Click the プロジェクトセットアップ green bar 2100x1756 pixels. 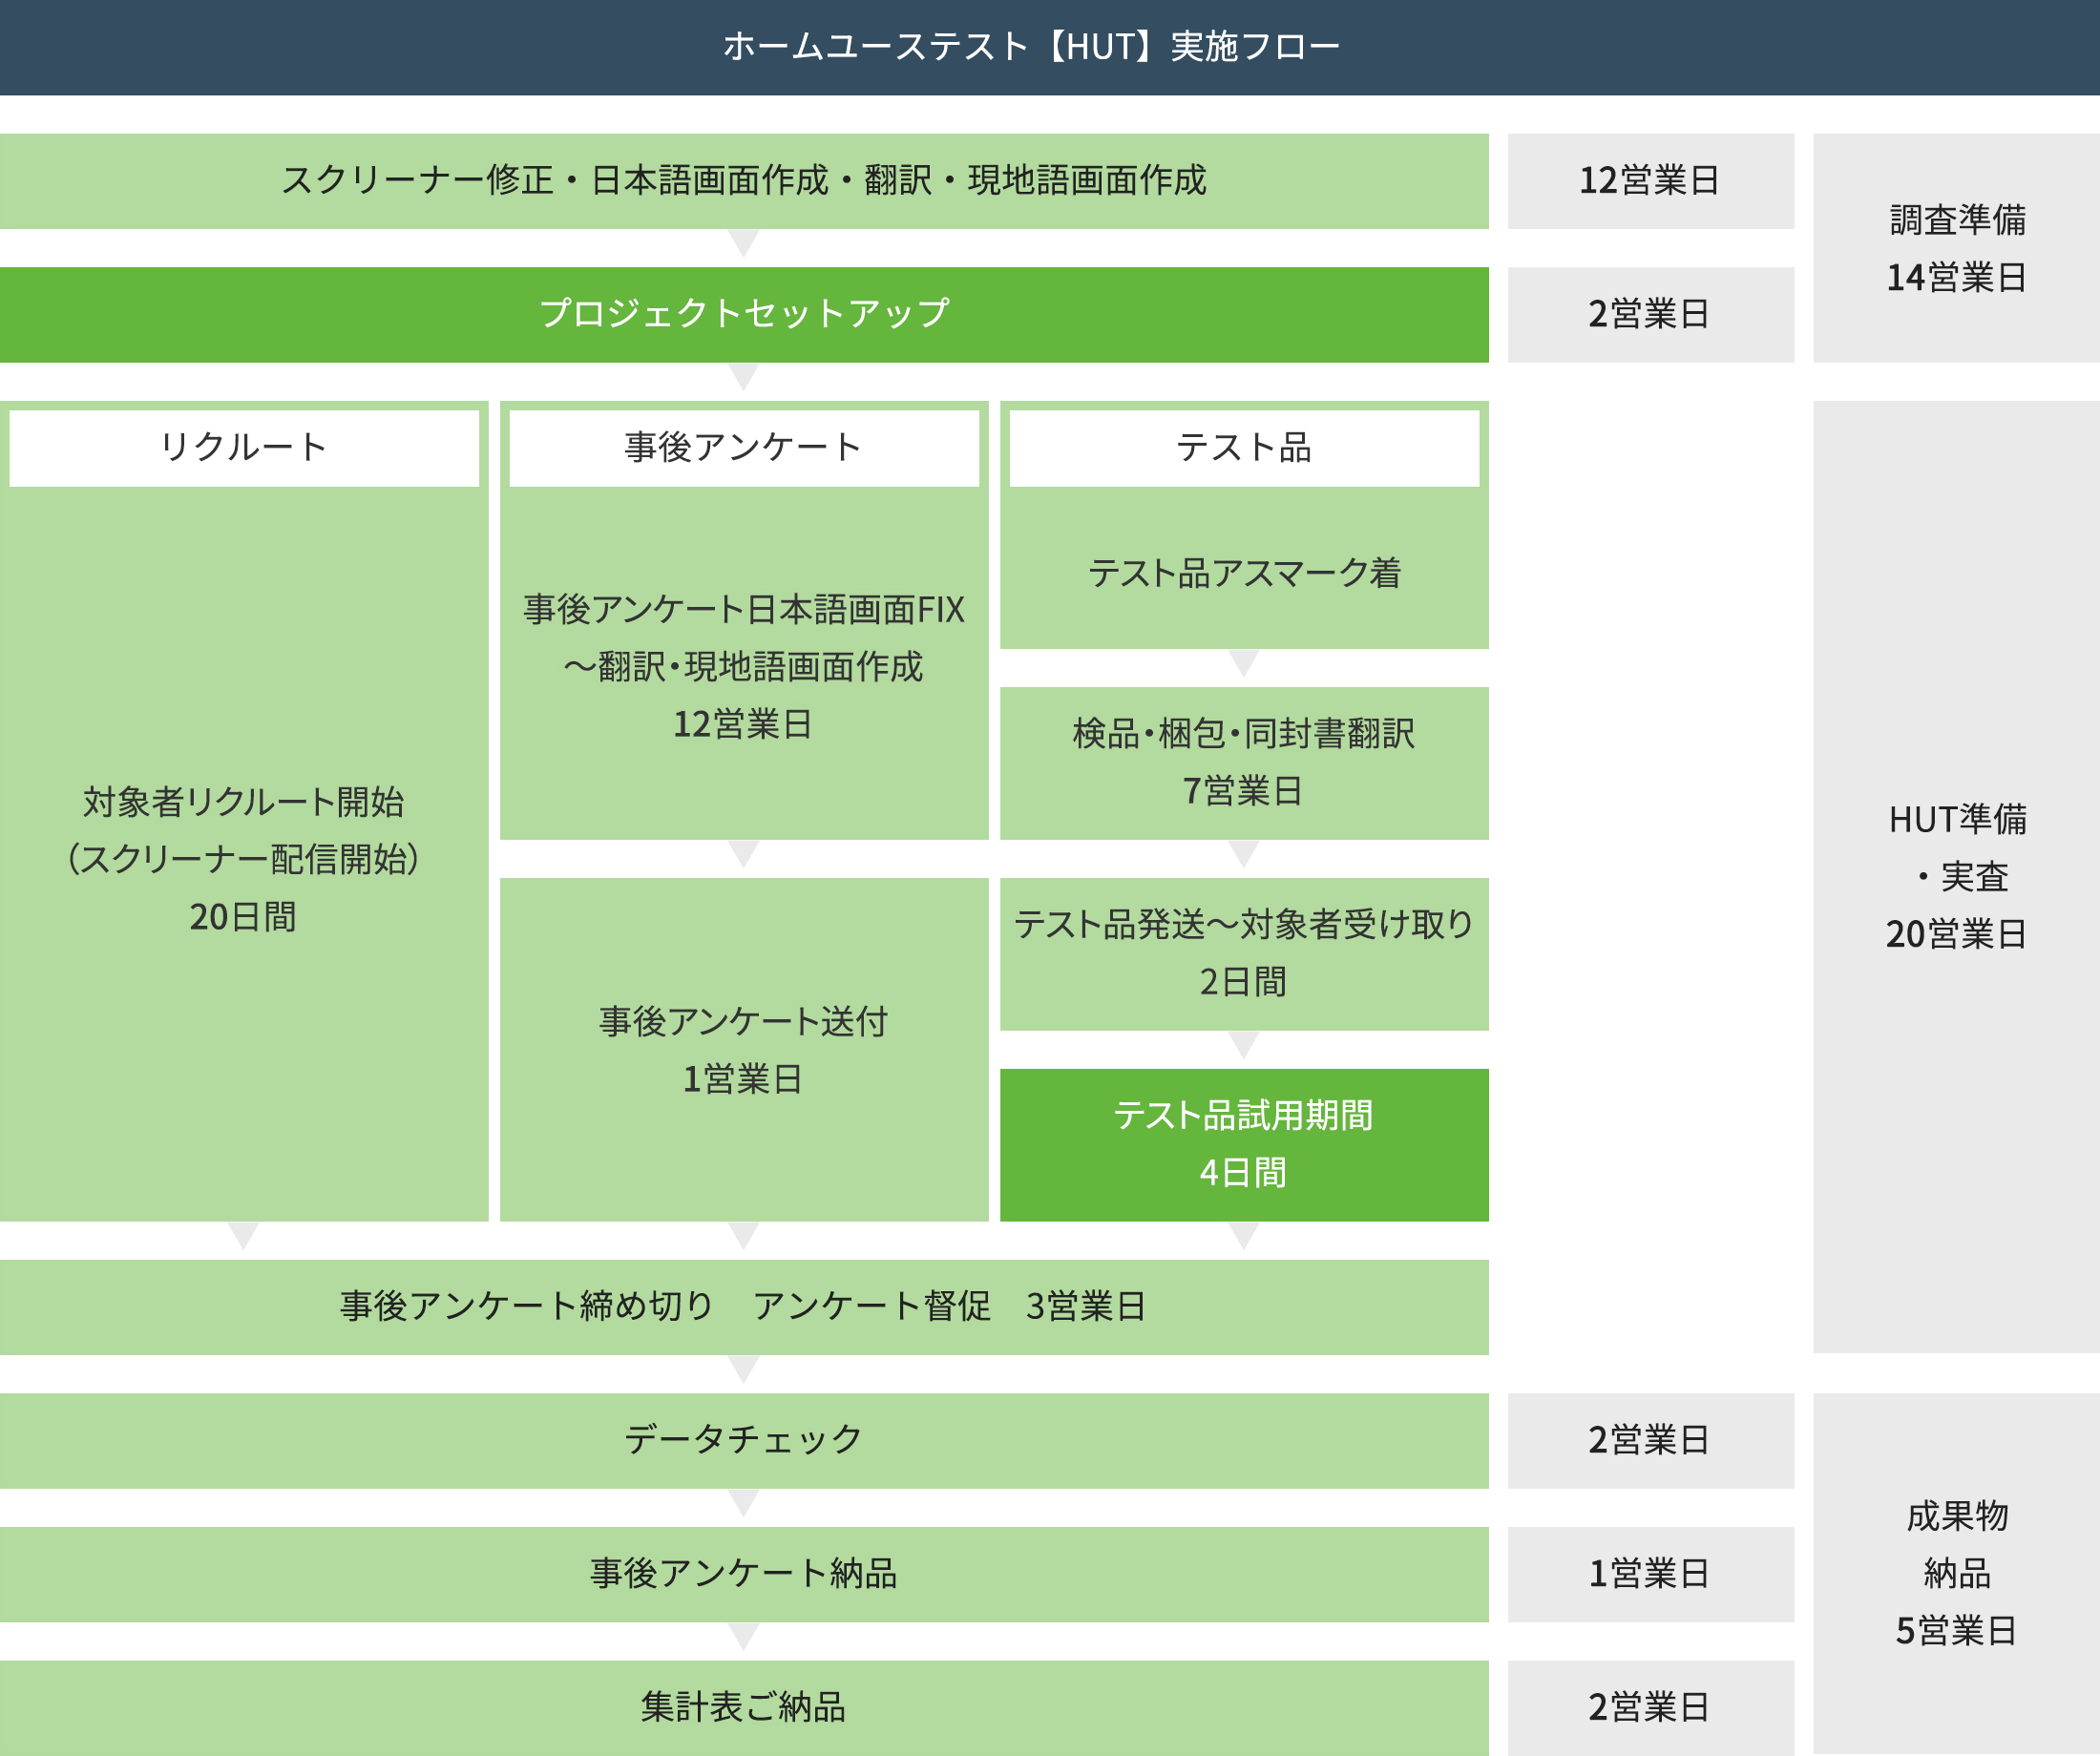745,313
